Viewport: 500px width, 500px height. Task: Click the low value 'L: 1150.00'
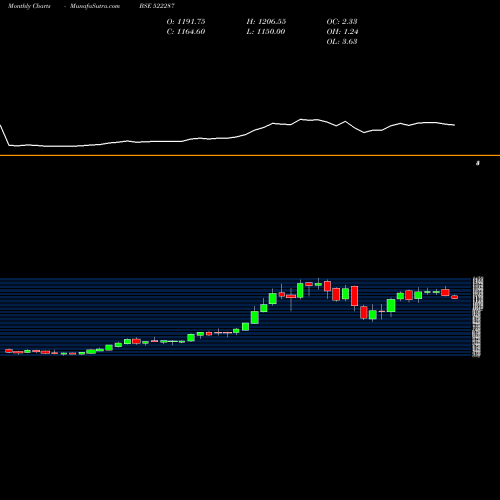click(266, 32)
